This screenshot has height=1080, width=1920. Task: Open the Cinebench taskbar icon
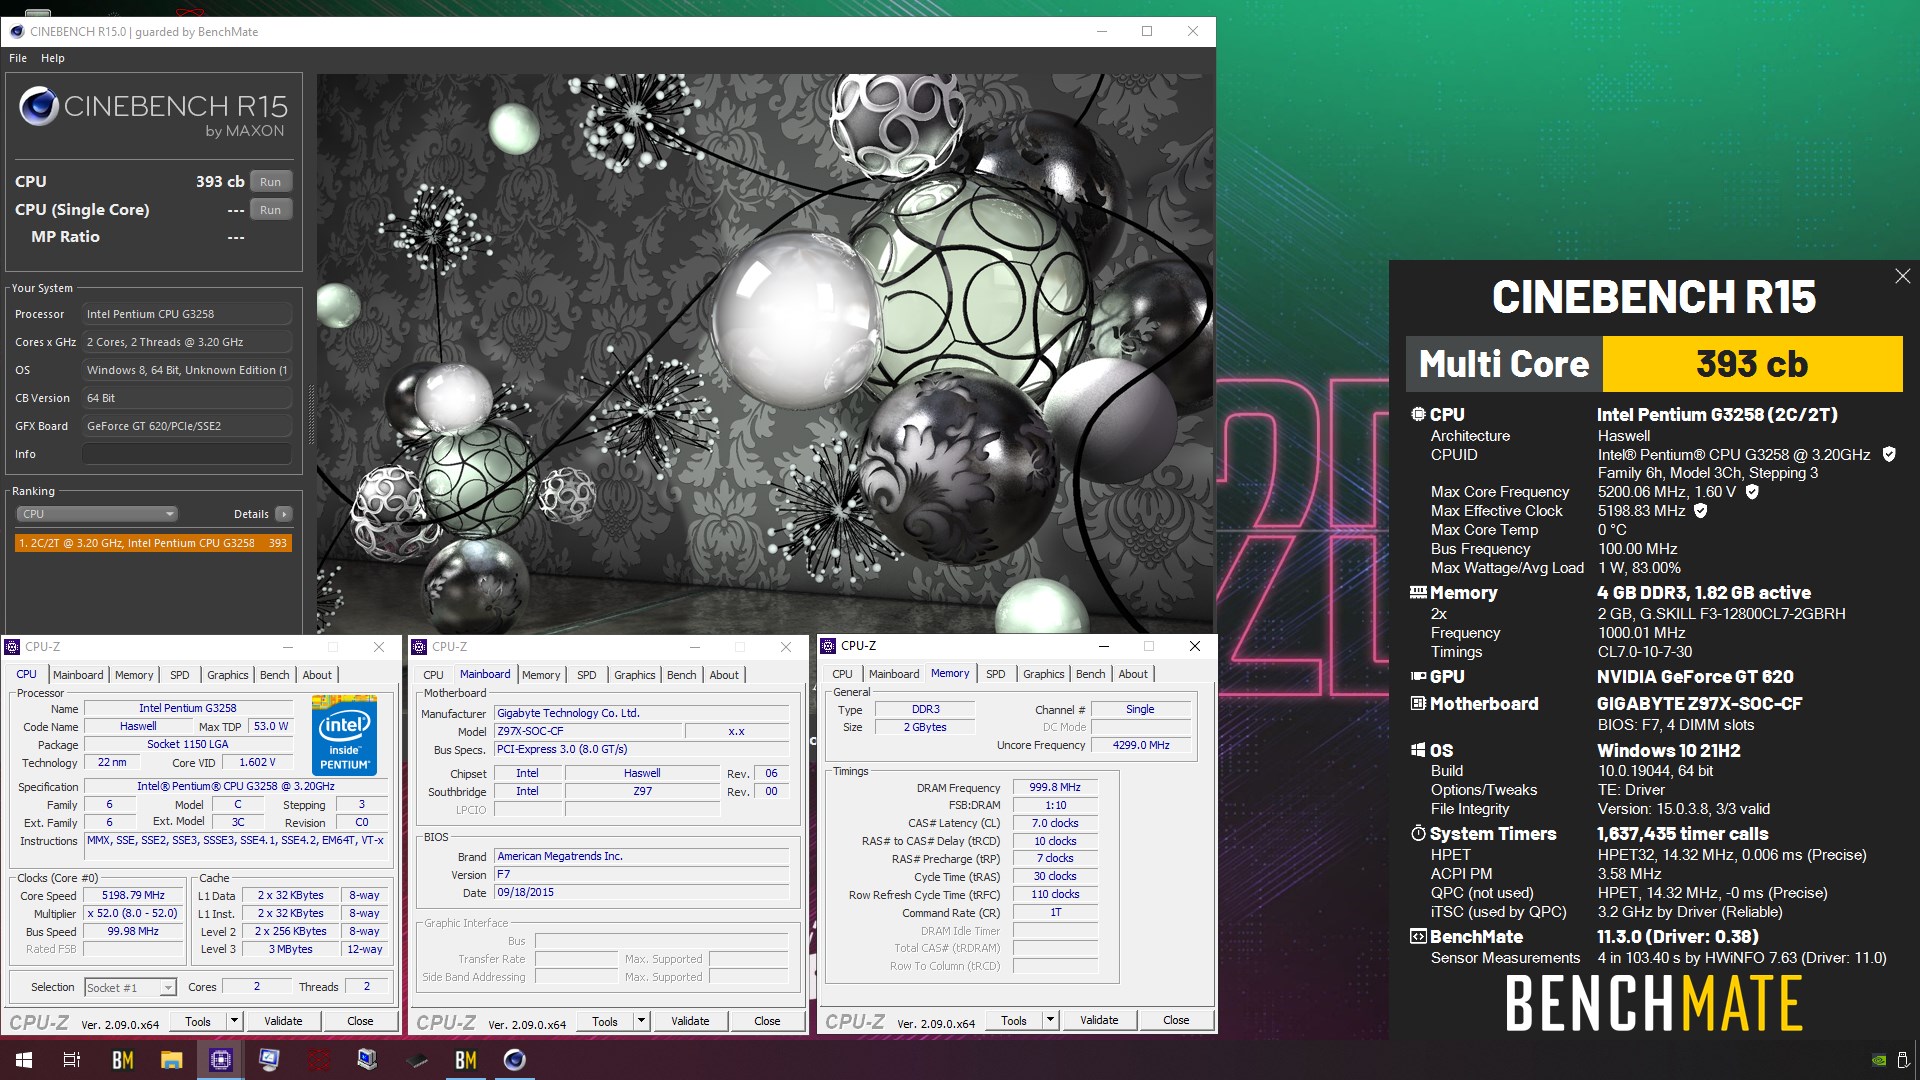point(515,1060)
